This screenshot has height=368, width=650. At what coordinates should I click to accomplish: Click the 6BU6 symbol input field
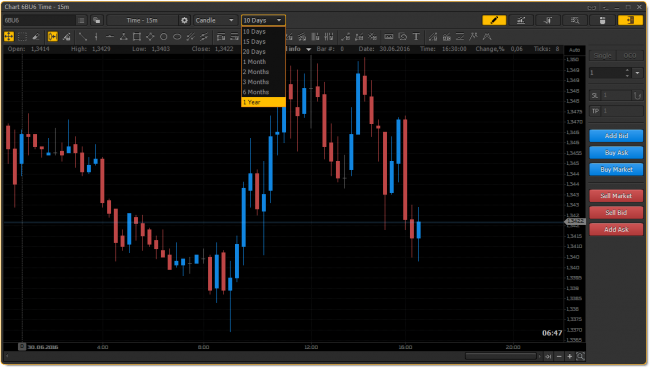click(x=39, y=20)
